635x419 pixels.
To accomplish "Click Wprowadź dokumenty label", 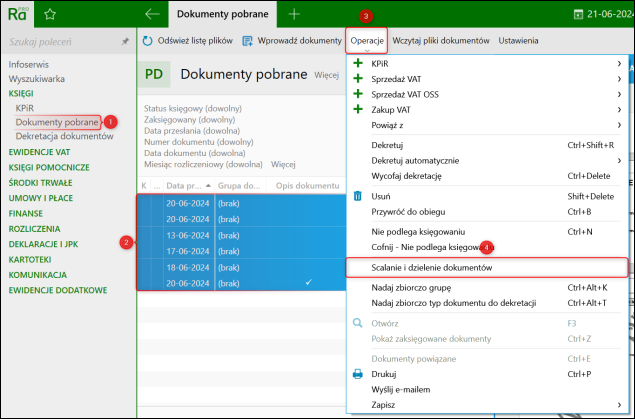I will click(300, 40).
